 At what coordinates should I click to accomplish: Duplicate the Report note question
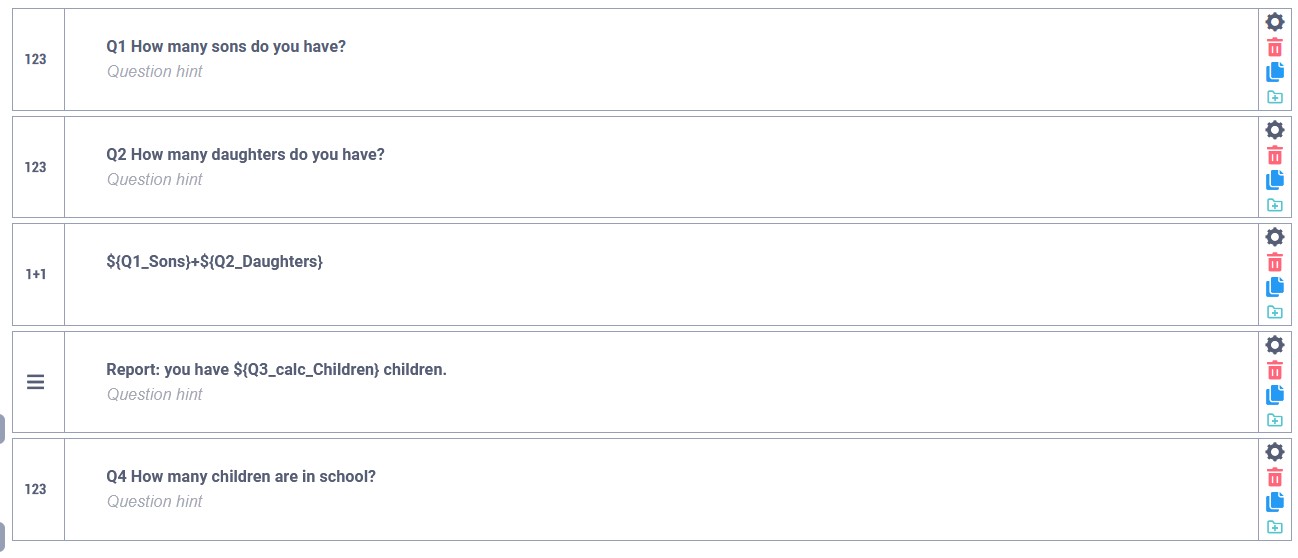(x=1274, y=395)
